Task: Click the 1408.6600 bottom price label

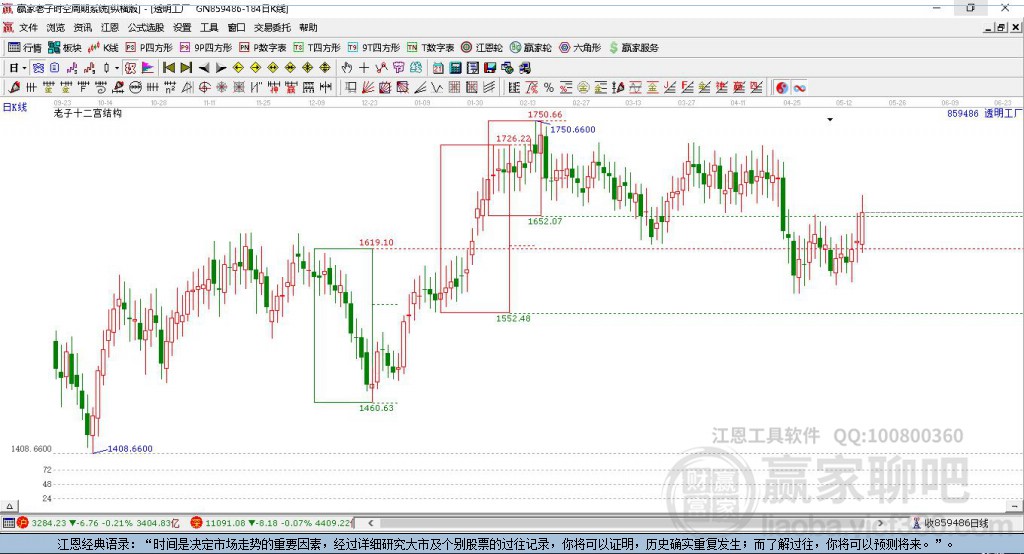Action: tap(130, 449)
